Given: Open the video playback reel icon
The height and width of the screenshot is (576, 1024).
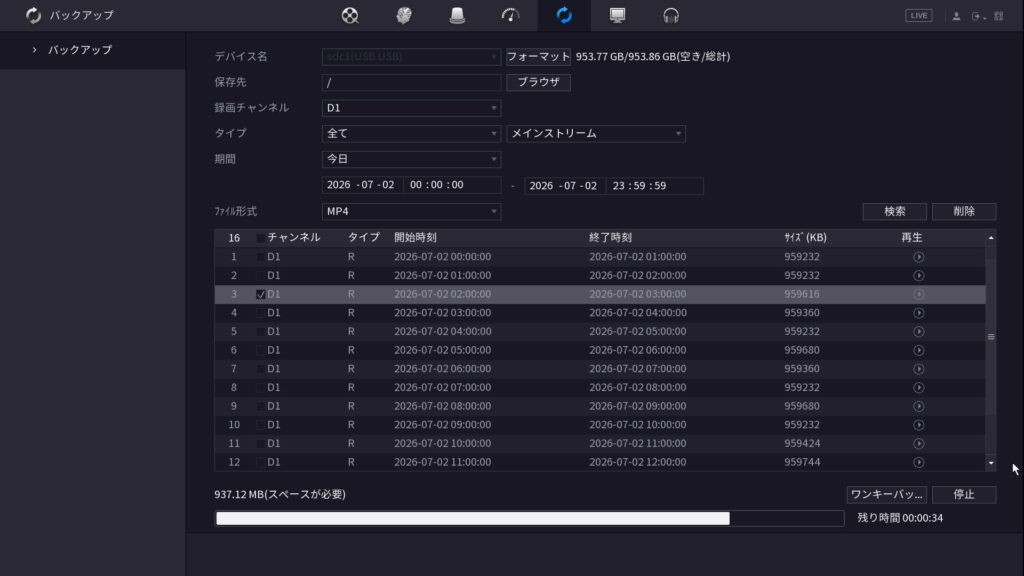Looking at the screenshot, I should click(x=350, y=15).
